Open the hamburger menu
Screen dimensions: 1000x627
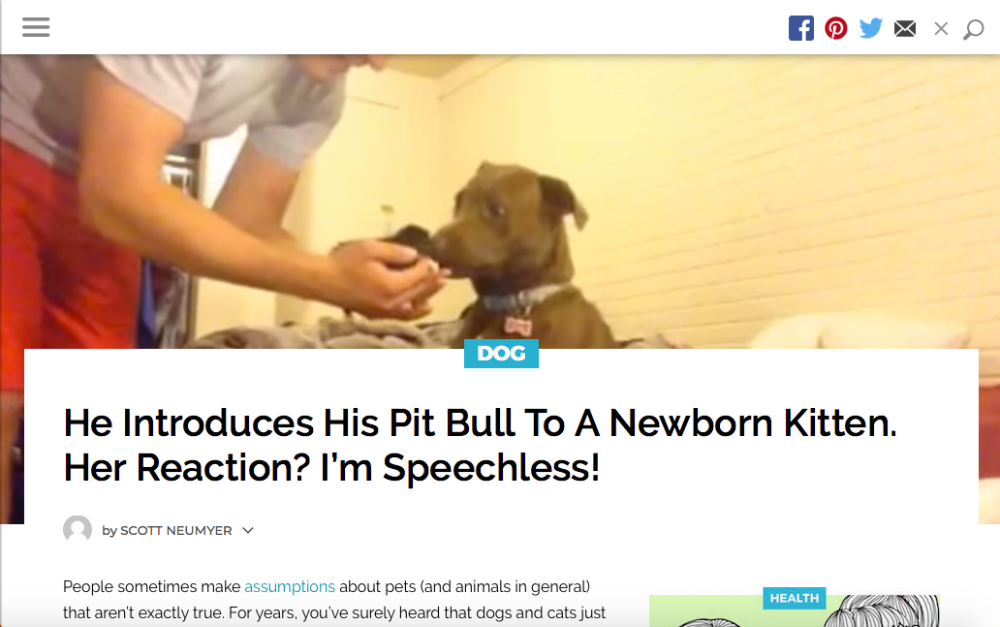click(36, 27)
